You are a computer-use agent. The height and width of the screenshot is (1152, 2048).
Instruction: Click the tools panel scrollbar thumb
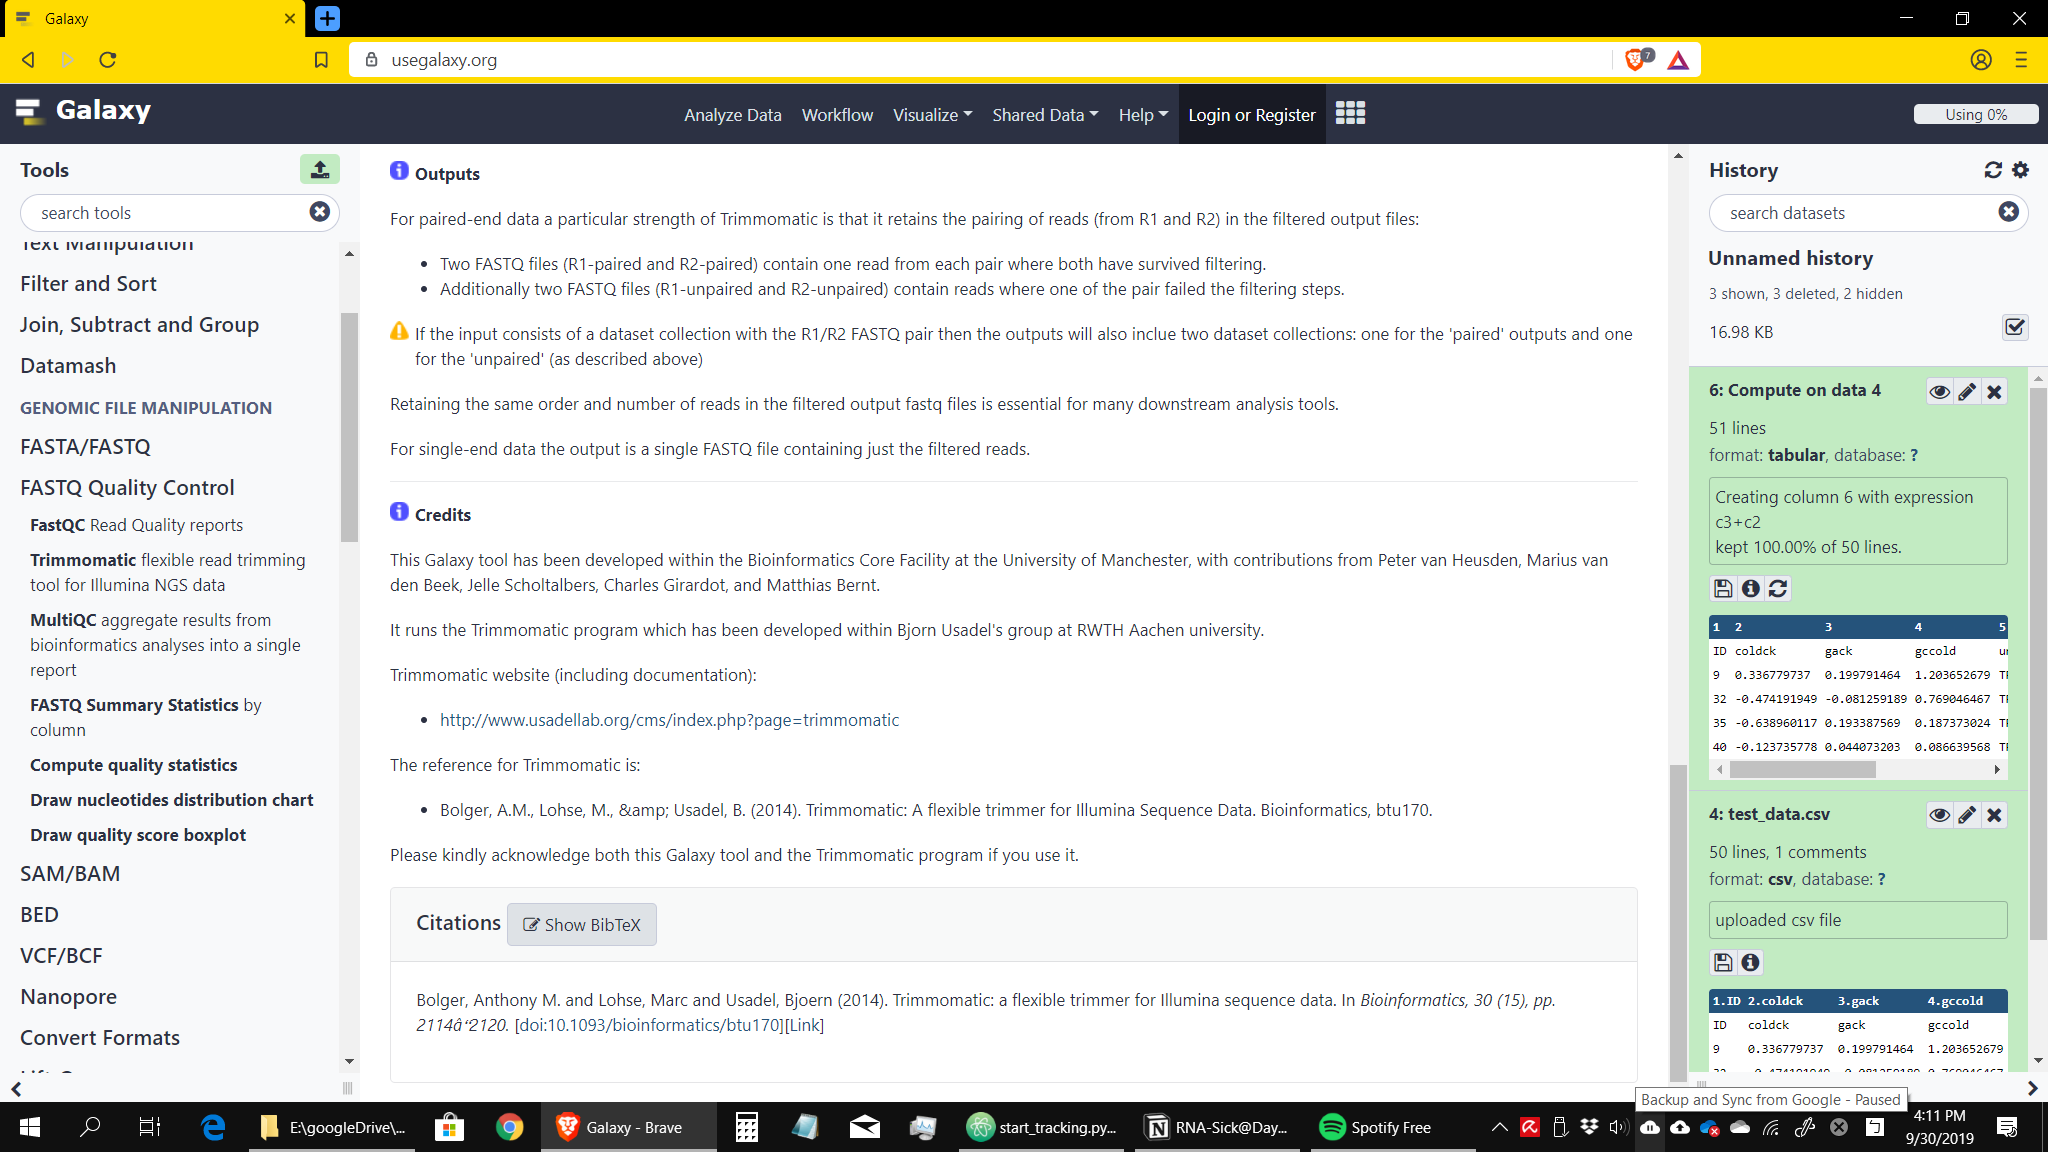(x=349, y=428)
